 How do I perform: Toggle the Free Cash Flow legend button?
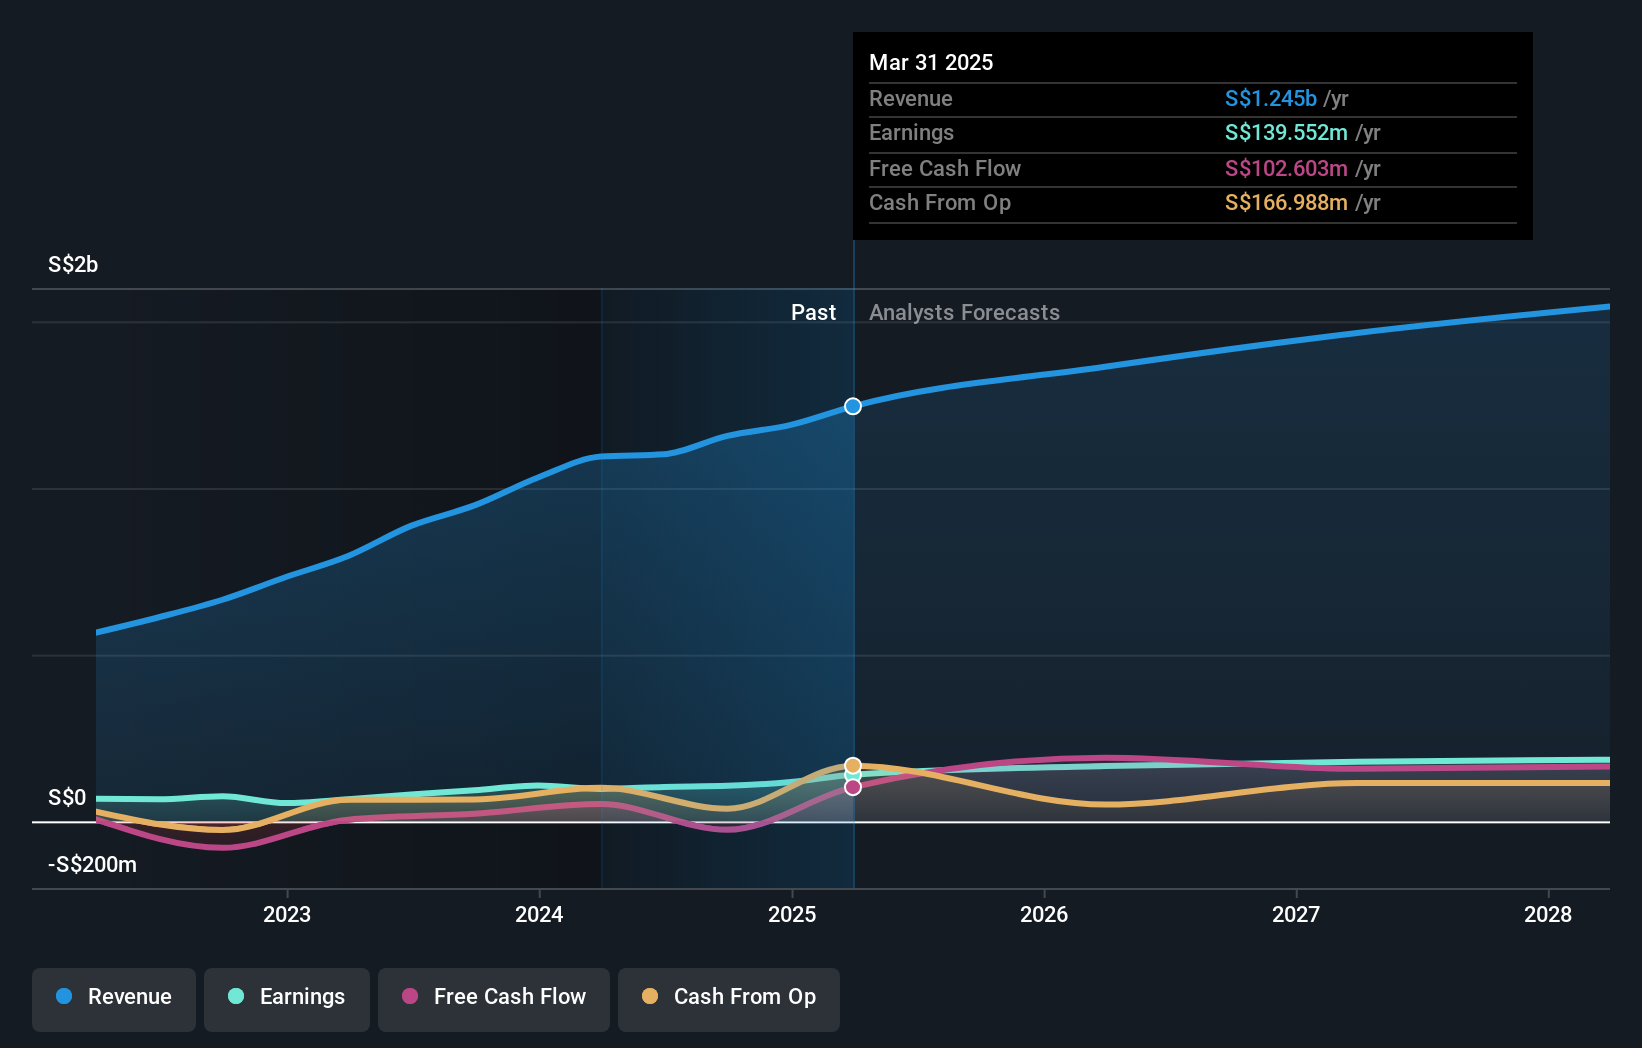tap(494, 999)
